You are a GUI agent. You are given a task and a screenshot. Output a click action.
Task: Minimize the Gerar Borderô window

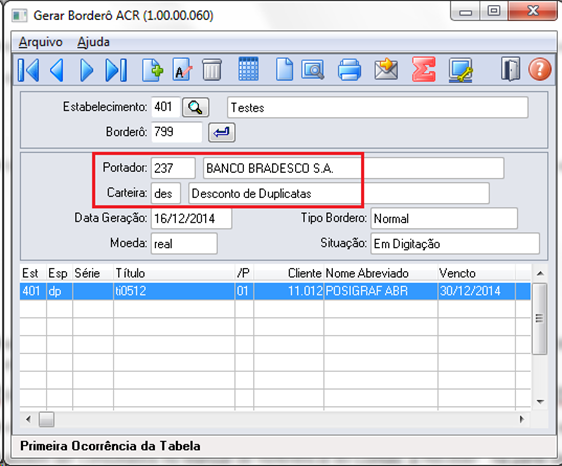[x=465, y=12]
